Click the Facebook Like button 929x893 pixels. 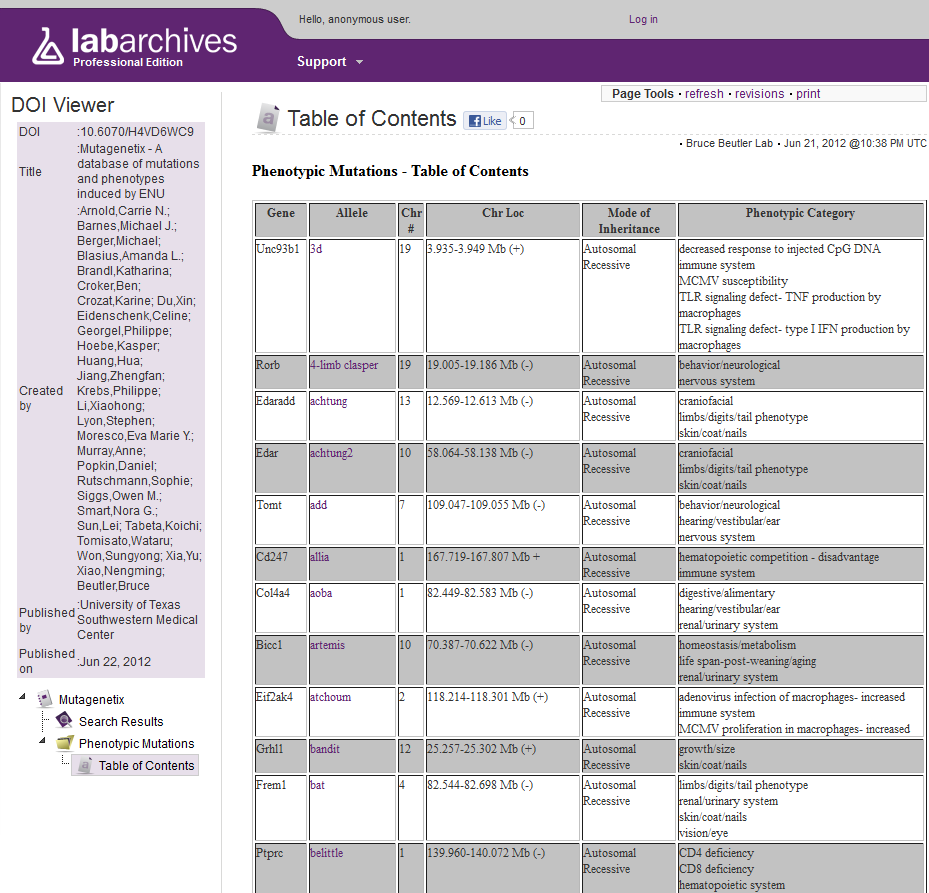pos(485,121)
